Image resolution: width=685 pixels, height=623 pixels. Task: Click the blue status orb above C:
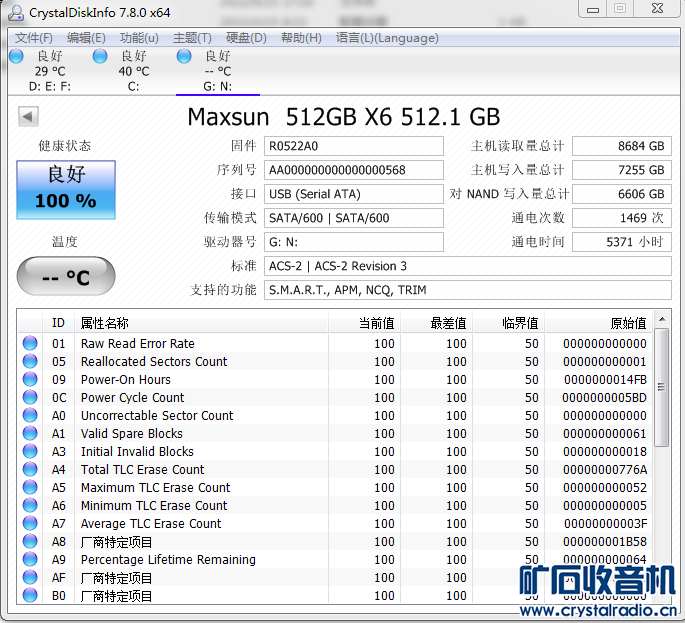(100, 56)
